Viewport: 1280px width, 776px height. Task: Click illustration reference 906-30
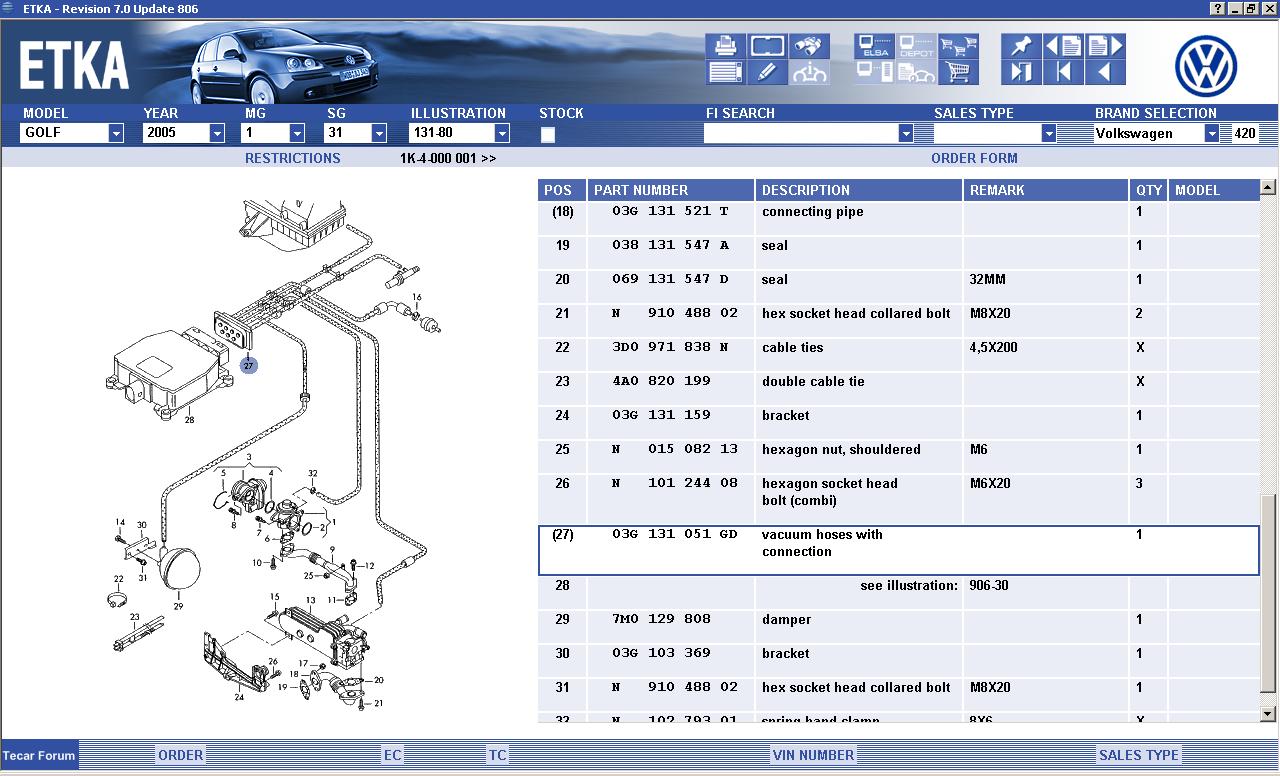click(988, 585)
